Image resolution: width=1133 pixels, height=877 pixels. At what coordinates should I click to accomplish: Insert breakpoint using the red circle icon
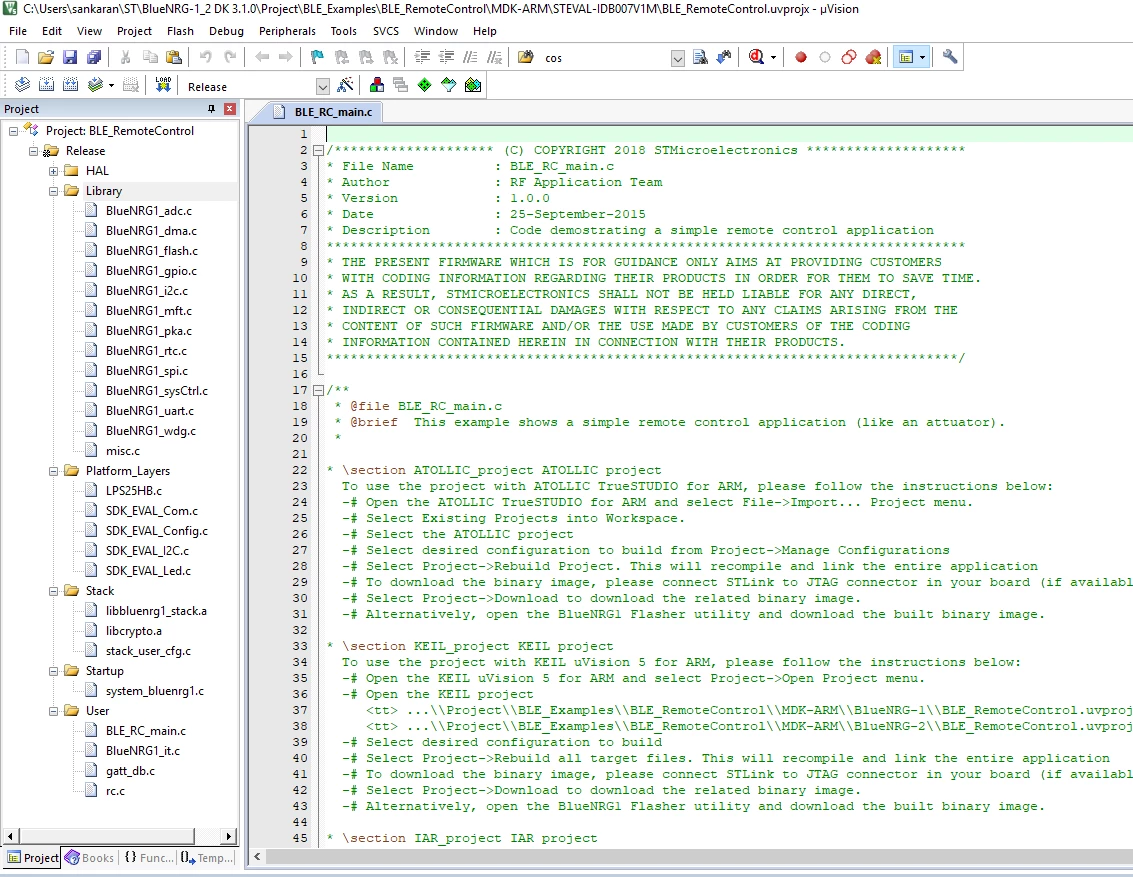click(x=801, y=57)
